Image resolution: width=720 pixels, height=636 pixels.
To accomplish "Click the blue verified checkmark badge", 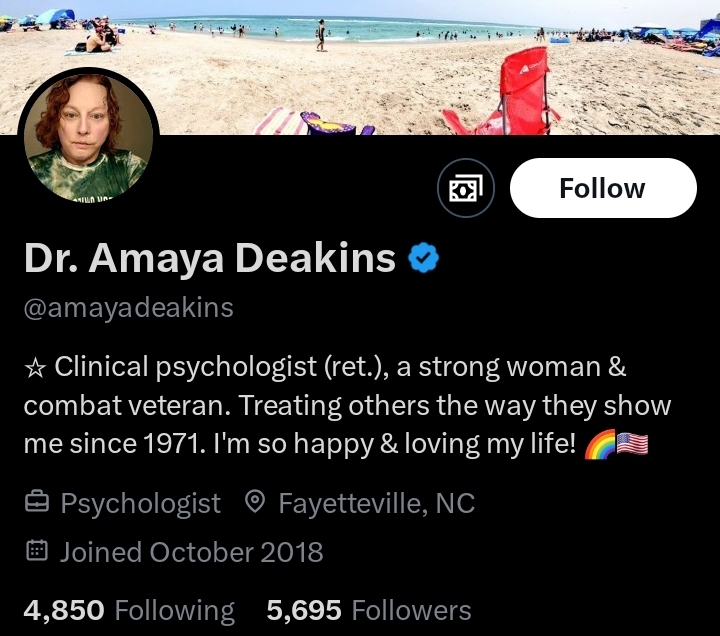I will [423, 258].
